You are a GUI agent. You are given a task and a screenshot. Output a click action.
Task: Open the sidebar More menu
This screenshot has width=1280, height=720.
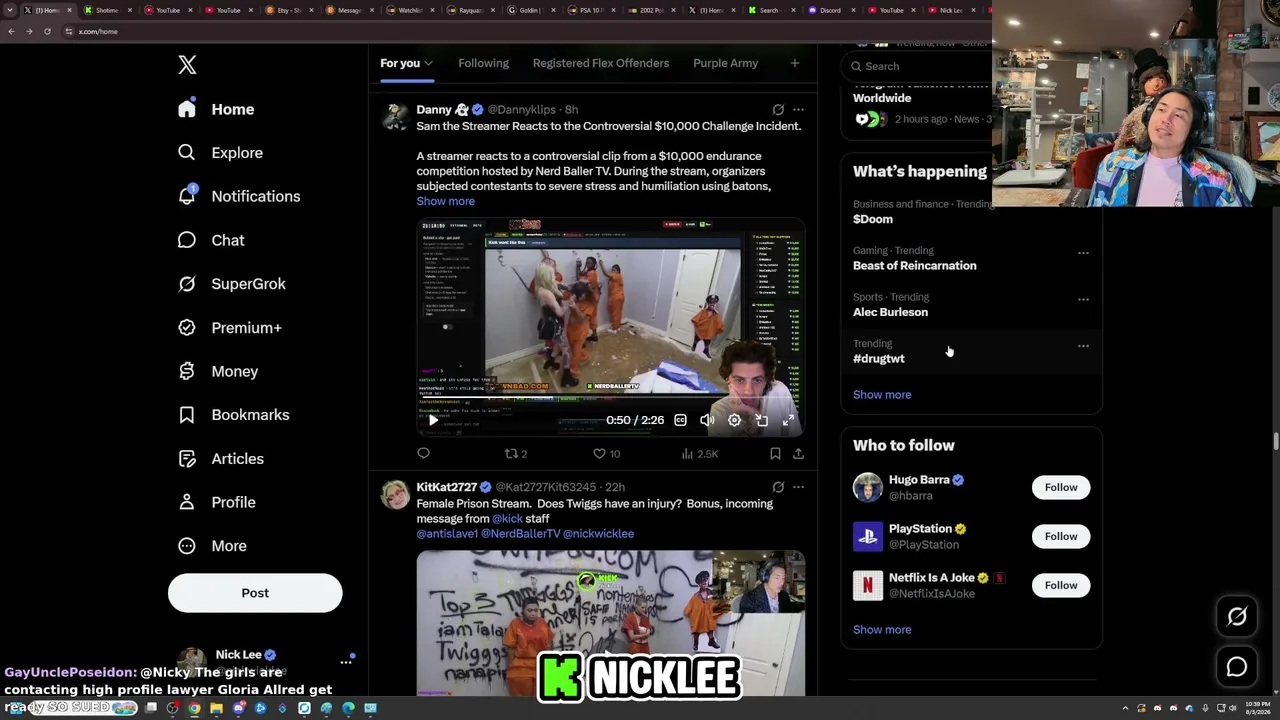[212, 546]
